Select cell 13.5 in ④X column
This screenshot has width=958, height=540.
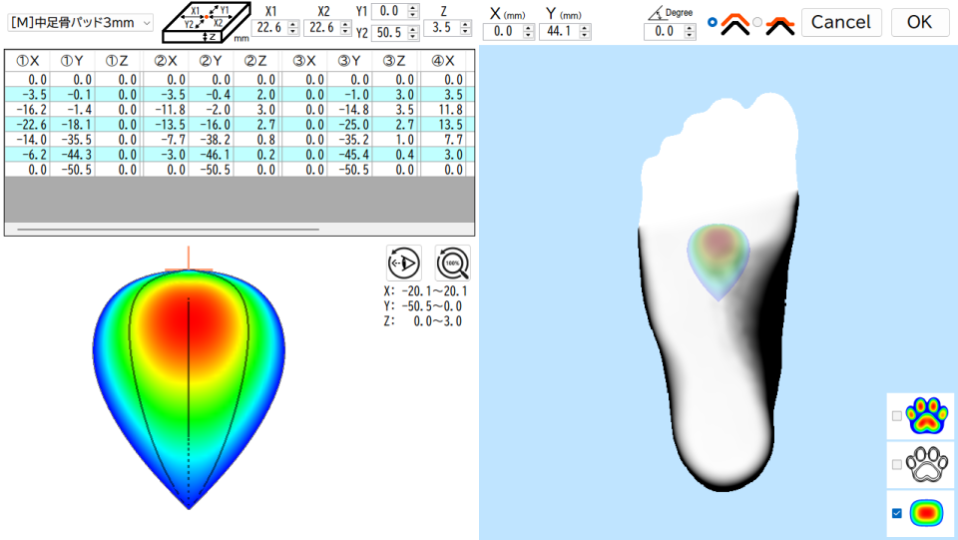(x=443, y=125)
